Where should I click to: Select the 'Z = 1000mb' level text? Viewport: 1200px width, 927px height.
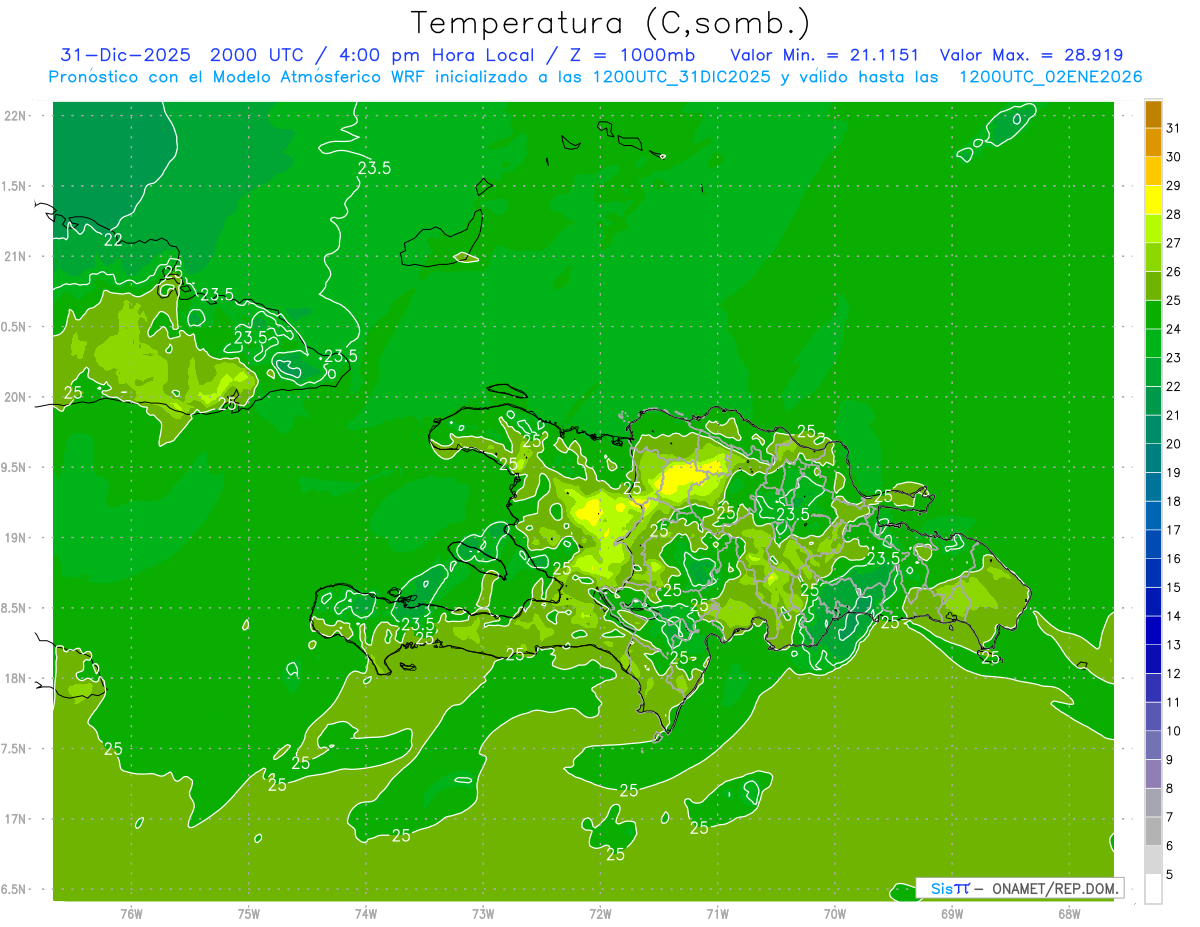coord(626,55)
